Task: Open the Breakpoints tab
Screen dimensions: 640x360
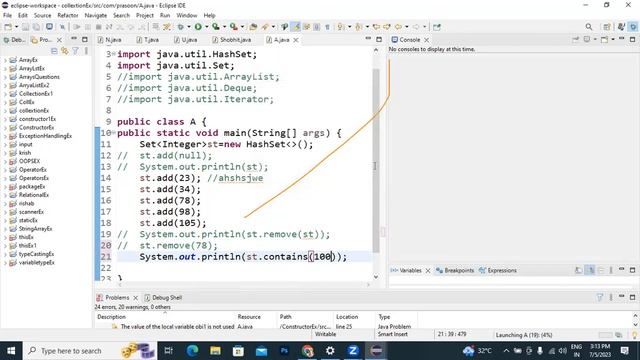Action: (455, 270)
